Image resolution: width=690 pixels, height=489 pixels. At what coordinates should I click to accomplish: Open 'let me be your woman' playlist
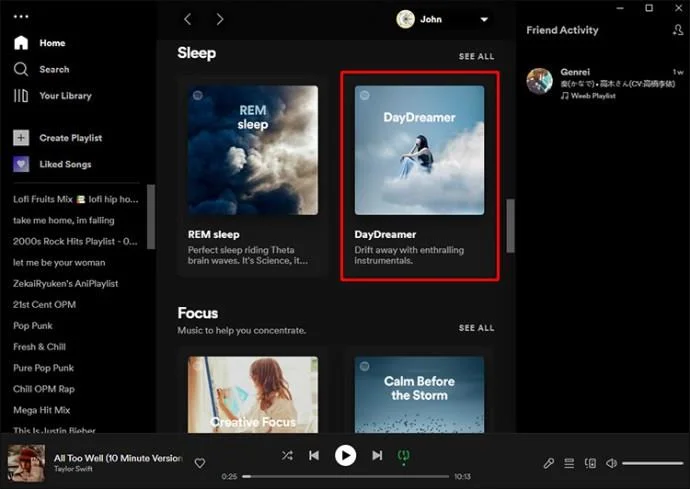[x=59, y=262]
